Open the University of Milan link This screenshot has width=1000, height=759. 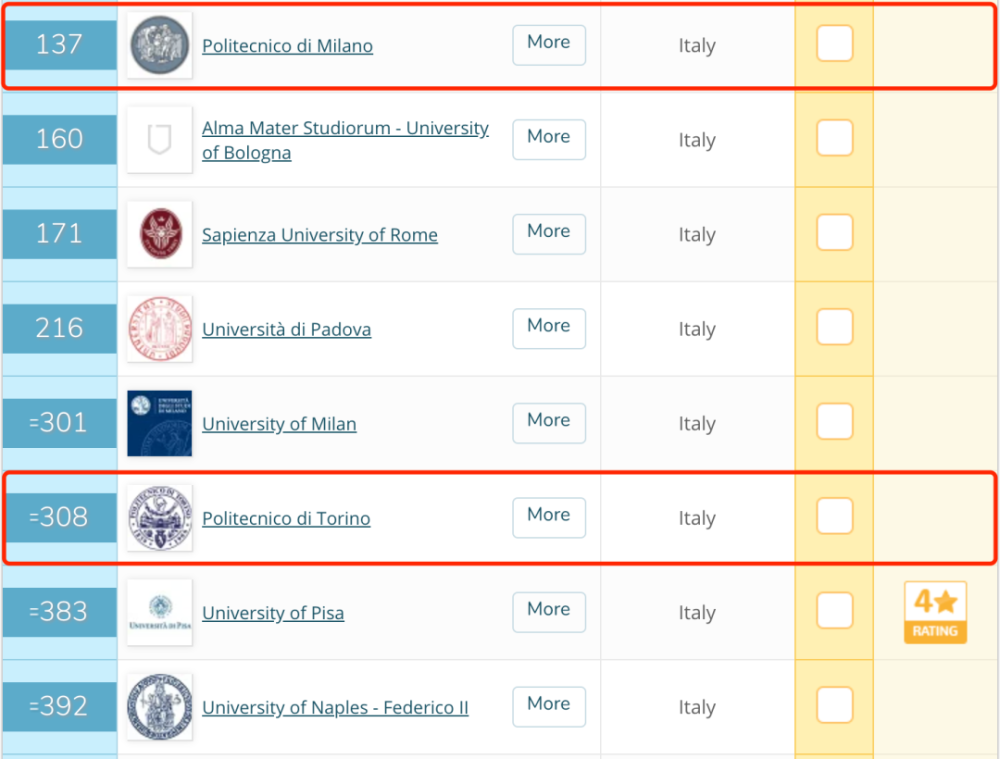279,424
